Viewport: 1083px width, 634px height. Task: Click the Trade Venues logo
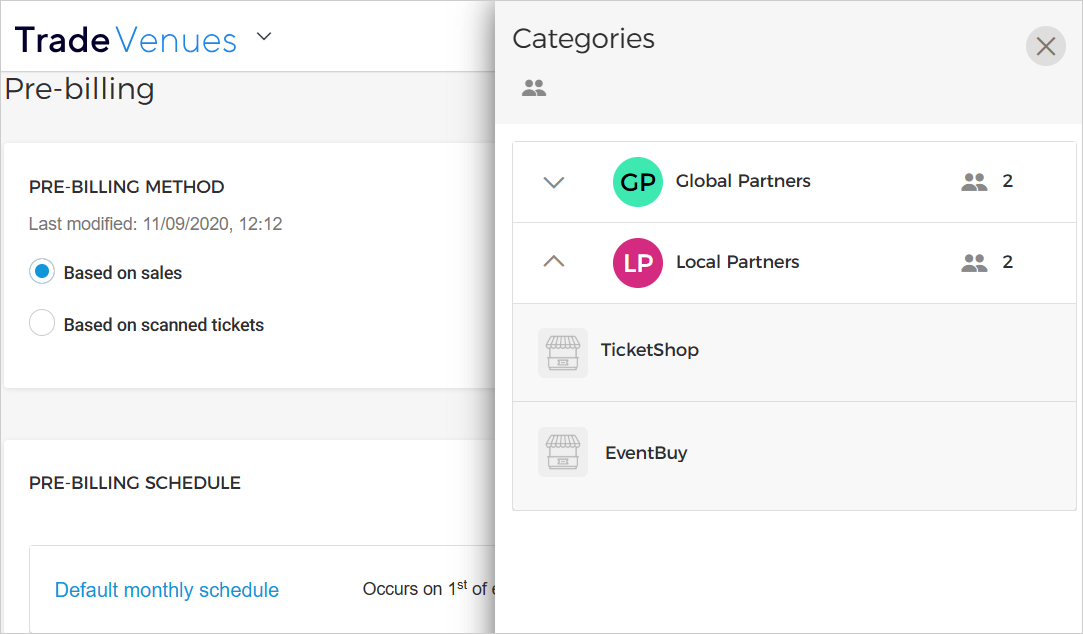[126, 40]
